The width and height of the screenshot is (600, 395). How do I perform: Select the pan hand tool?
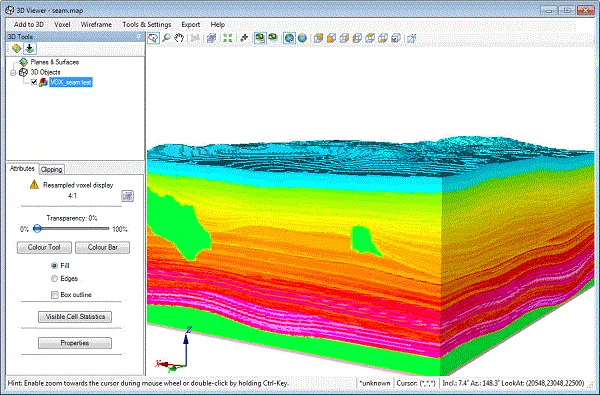click(x=179, y=38)
